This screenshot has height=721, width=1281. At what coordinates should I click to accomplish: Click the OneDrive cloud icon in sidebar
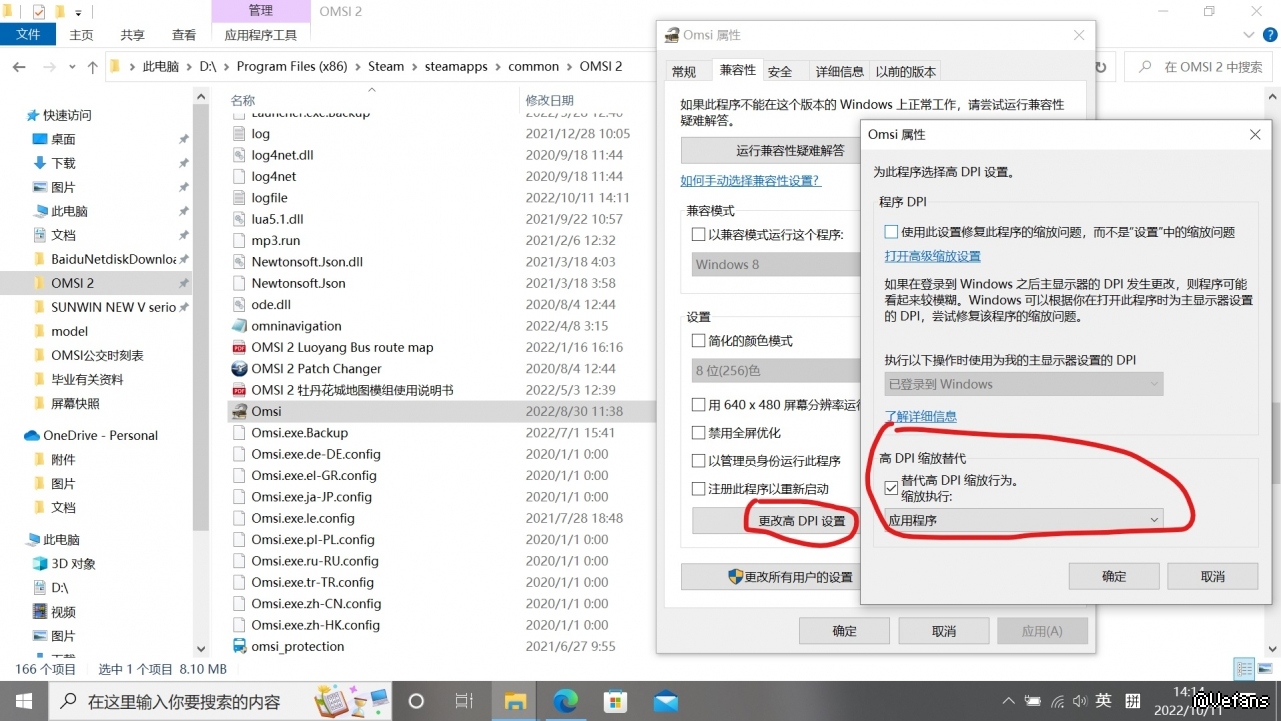32,435
